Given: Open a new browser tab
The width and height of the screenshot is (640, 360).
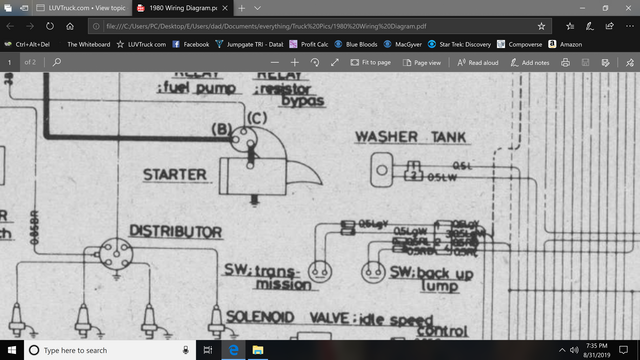Looking at the screenshot, I should pos(242,8).
